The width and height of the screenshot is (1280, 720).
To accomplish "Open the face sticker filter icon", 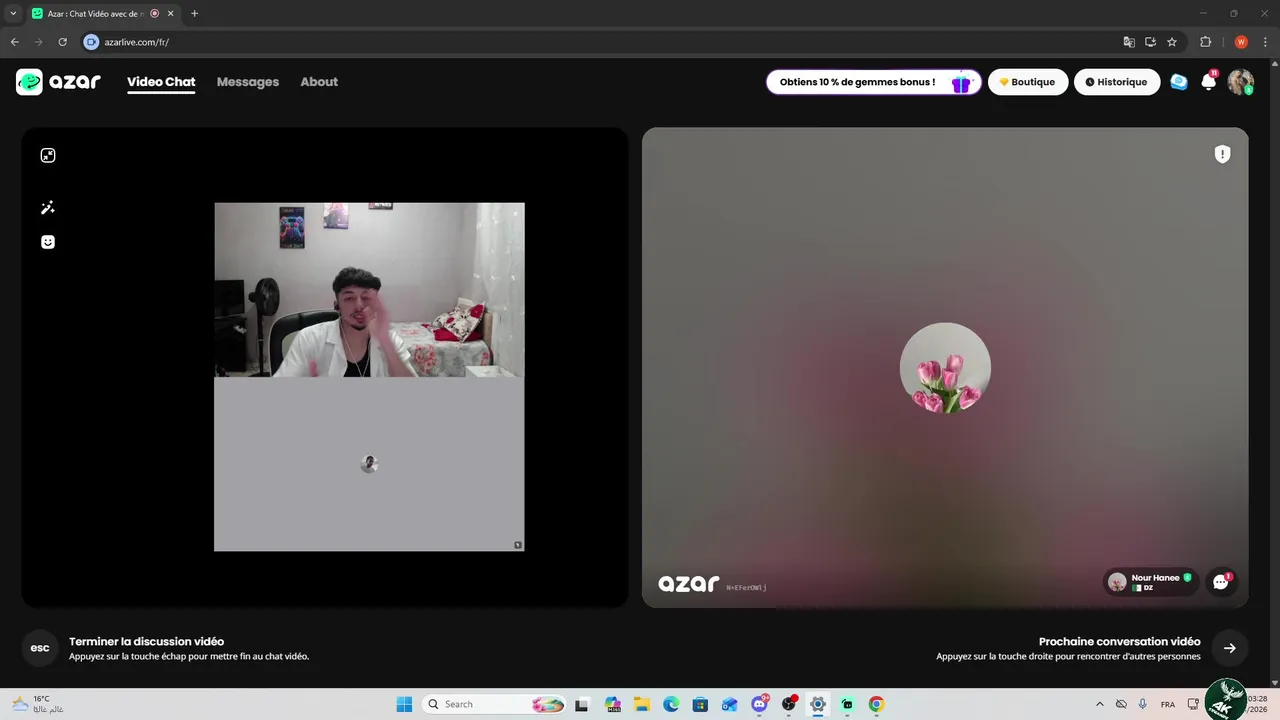I will coord(48,242).
